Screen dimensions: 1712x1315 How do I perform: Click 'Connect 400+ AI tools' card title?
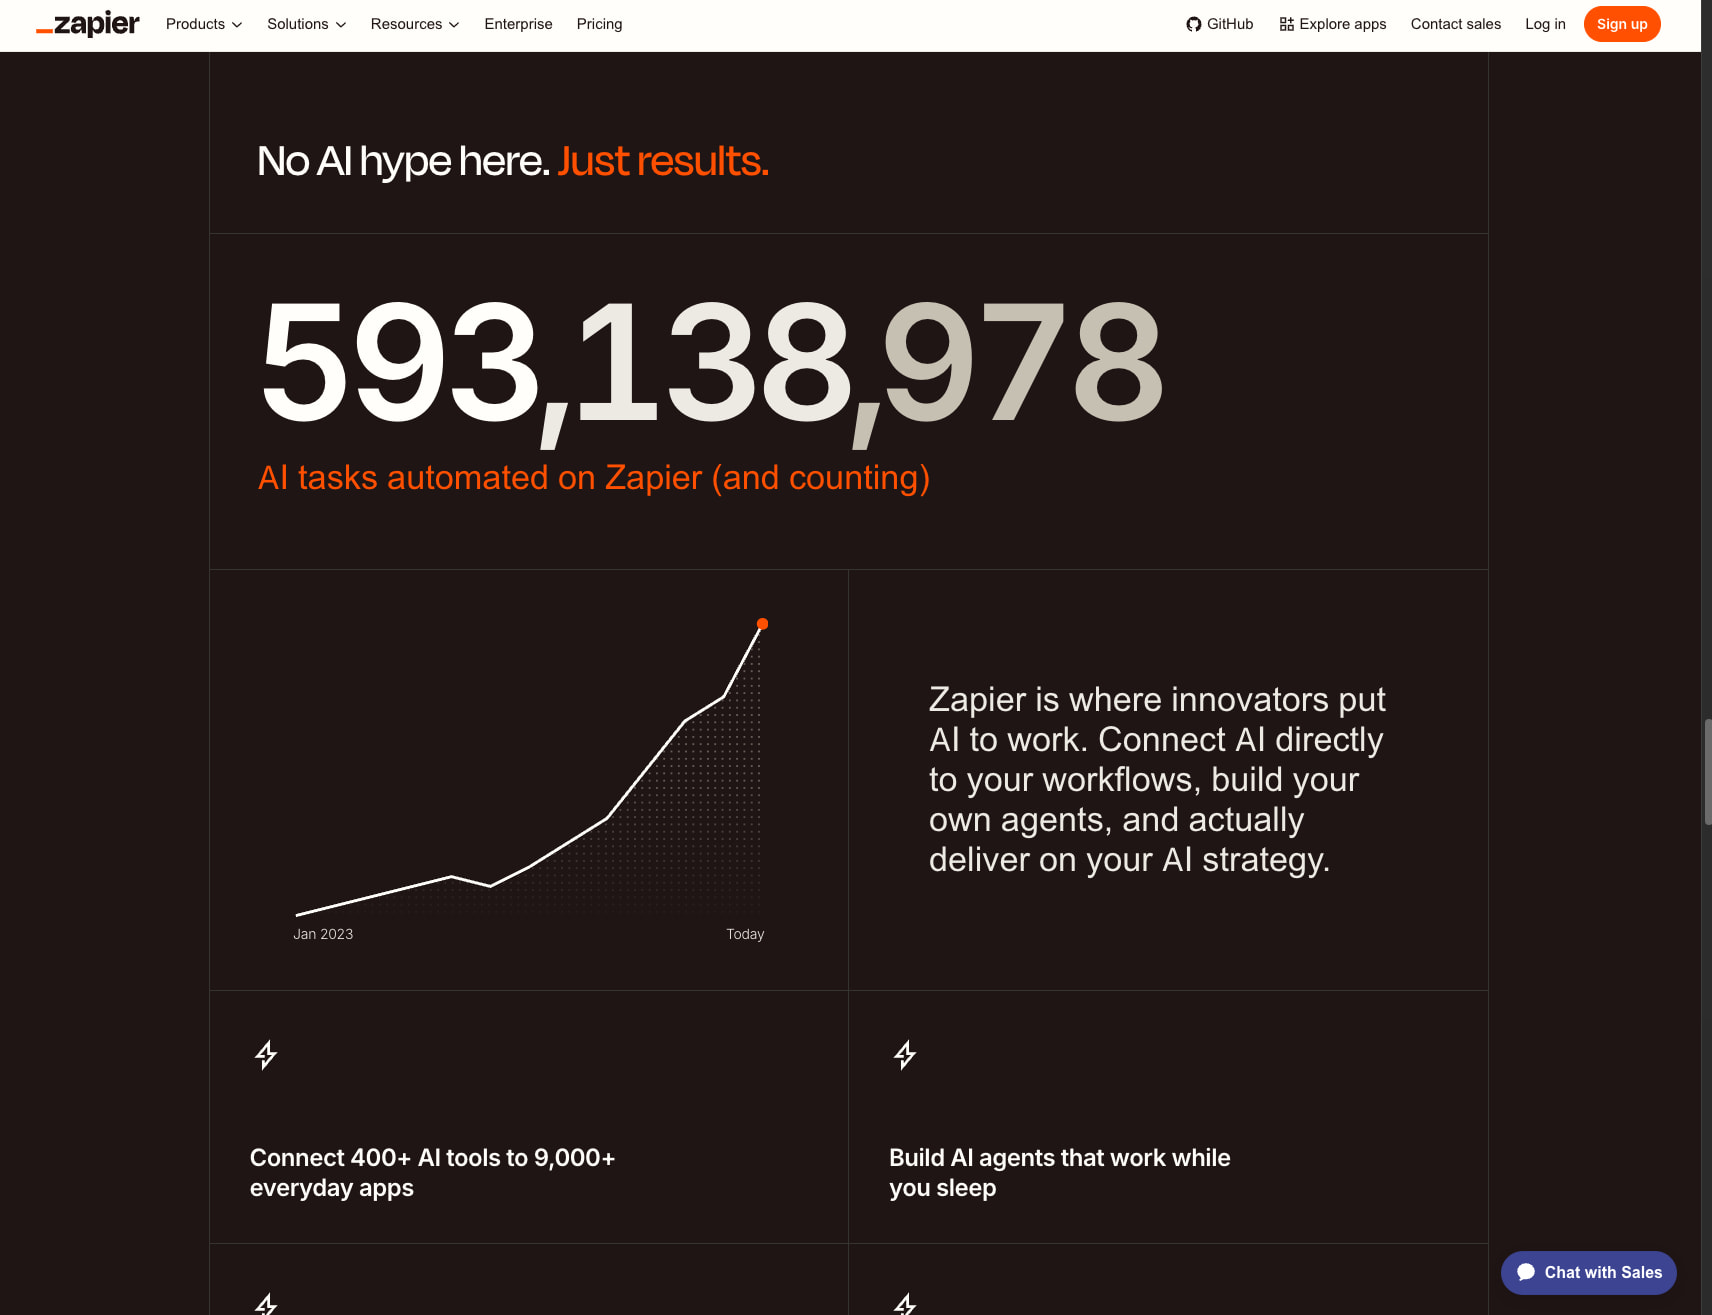[x=432, y=1172]
